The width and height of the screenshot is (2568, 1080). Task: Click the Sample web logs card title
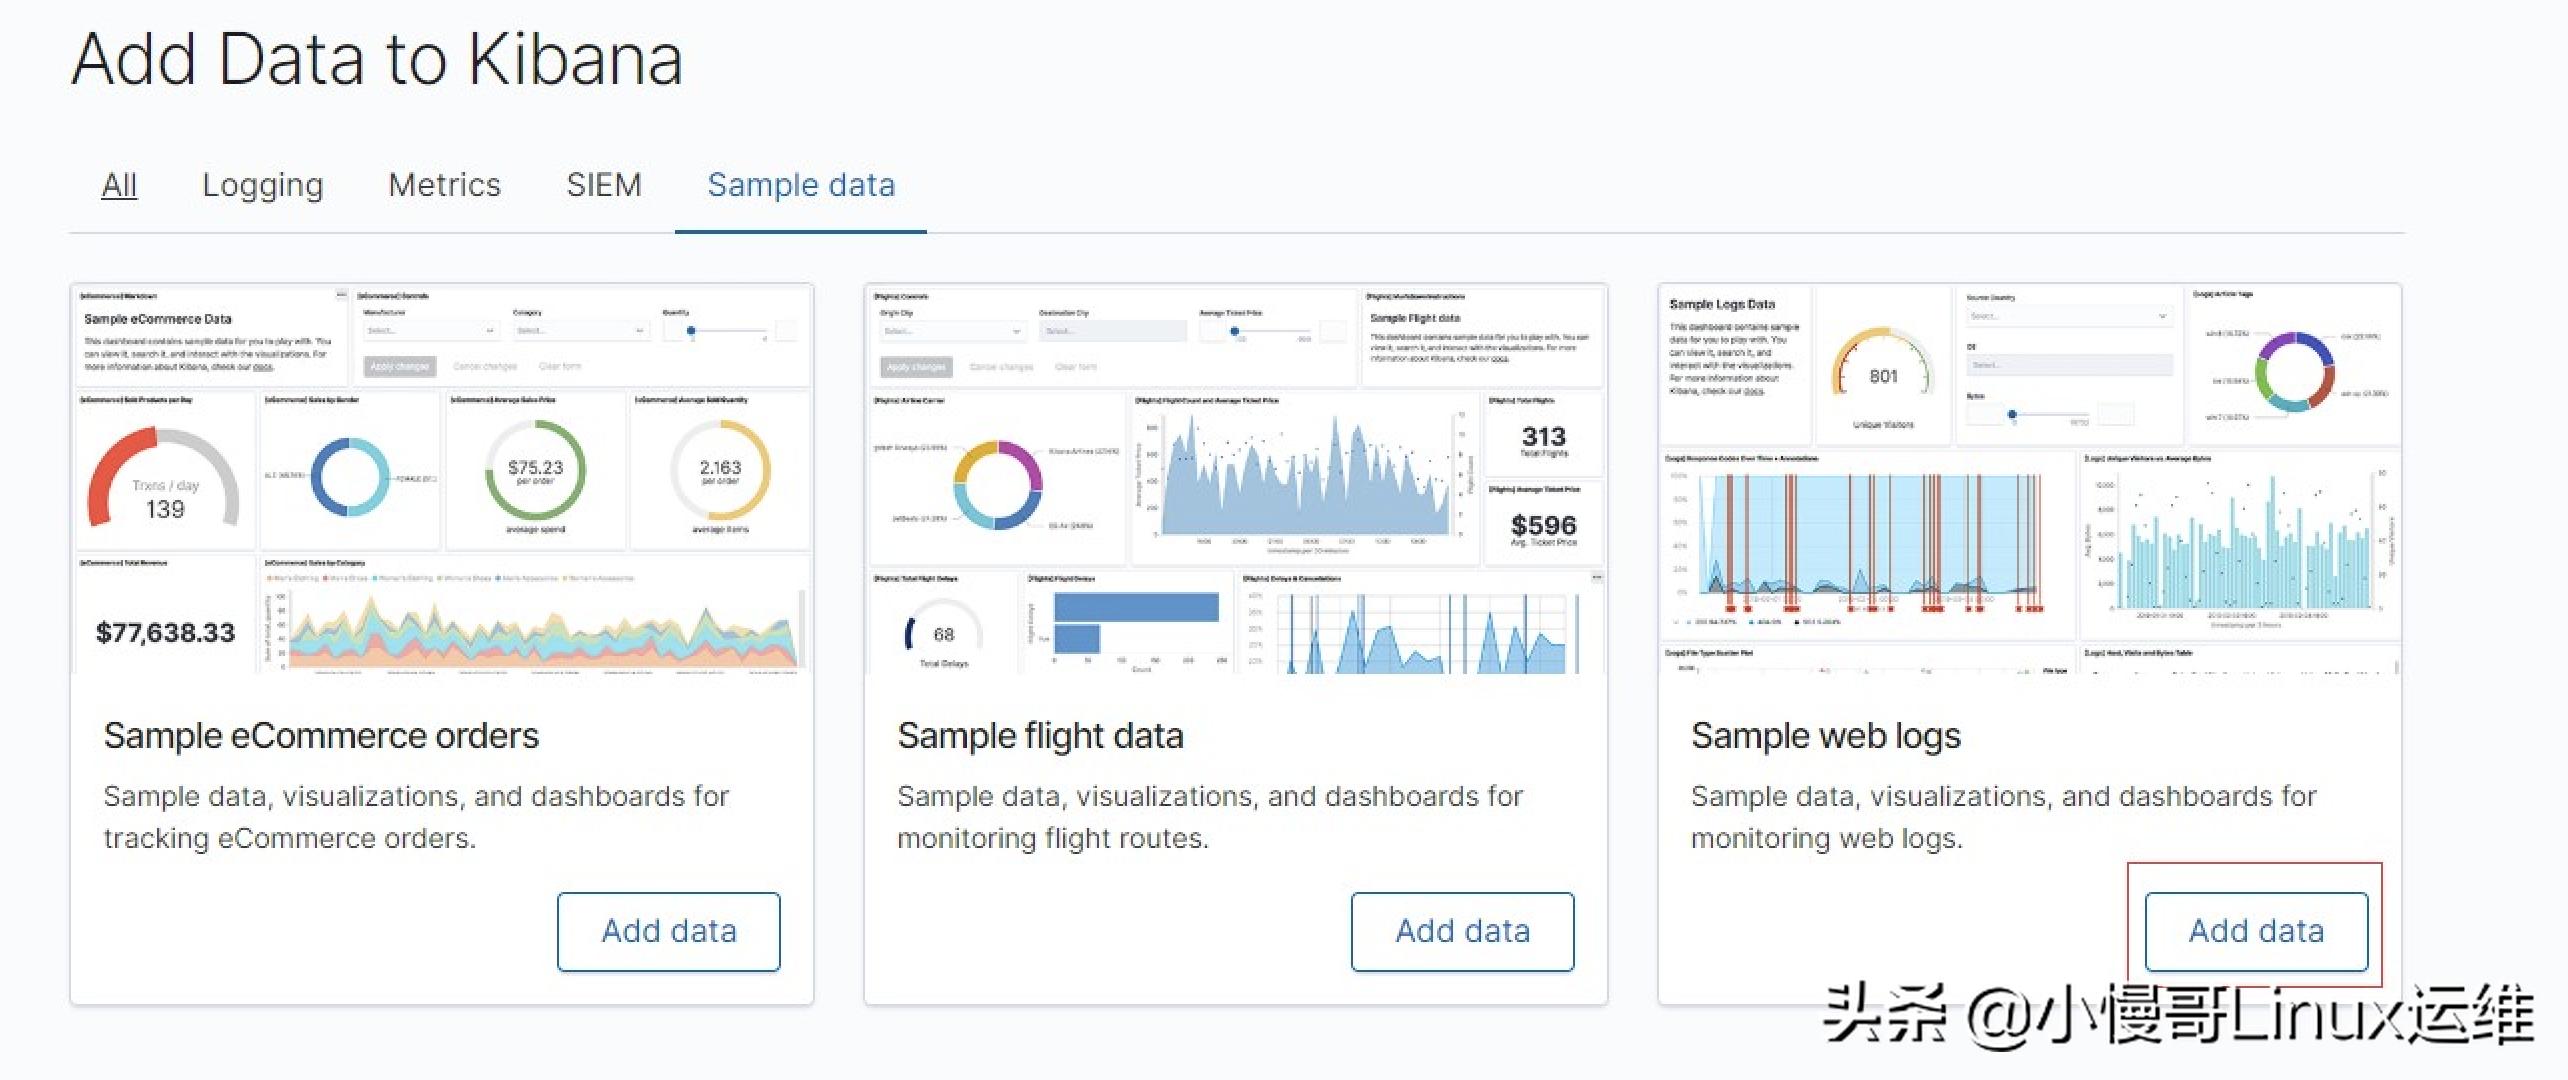(1825, 736)
